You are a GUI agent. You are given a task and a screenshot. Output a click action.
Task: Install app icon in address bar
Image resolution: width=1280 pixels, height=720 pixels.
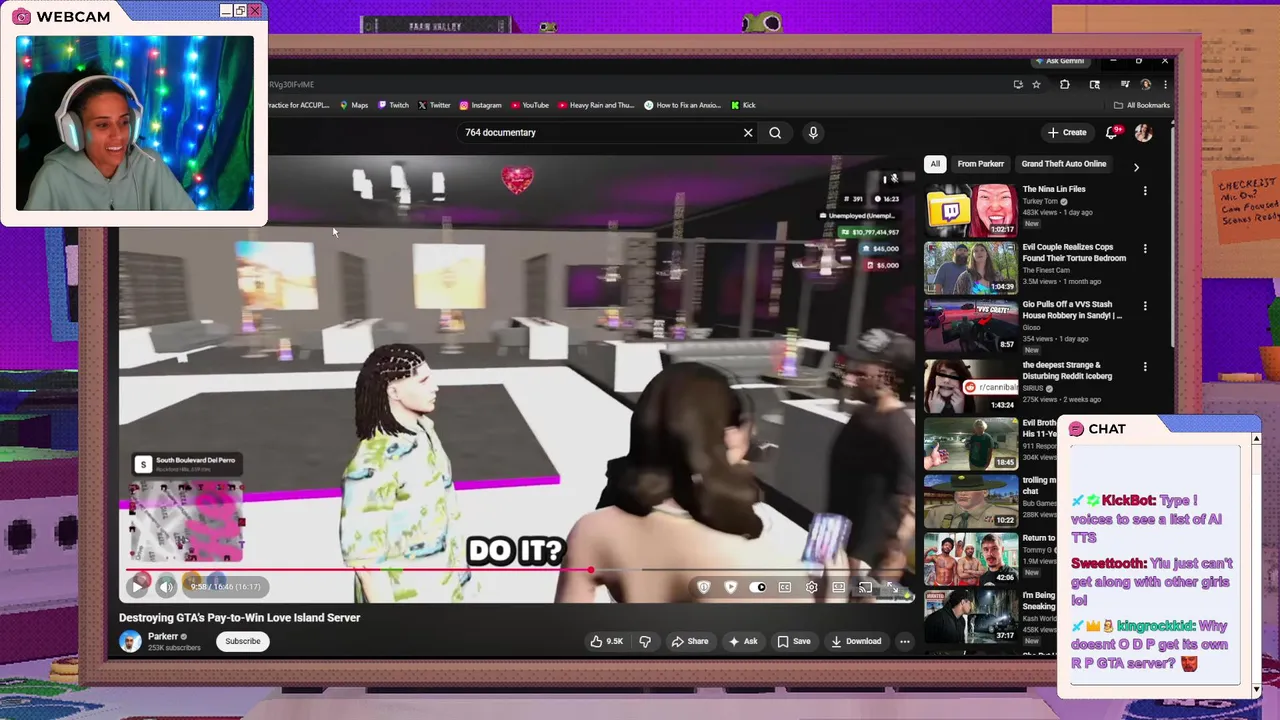pyautogui.click(x=1017, y=85)
